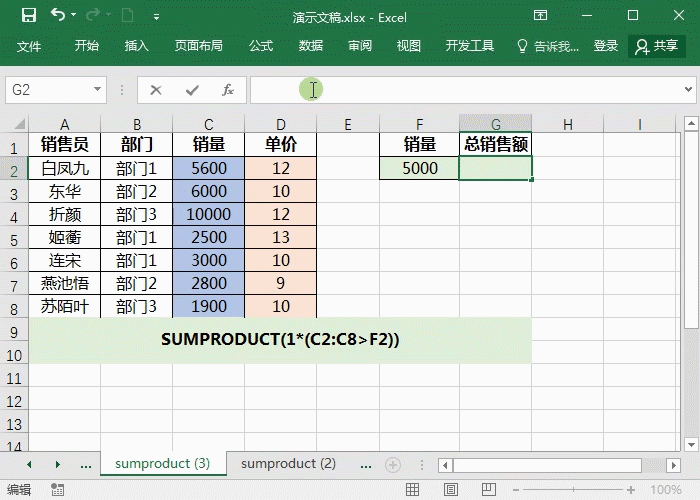
Task: Switch to the sumproduct (2) sheet tab
Action: coord(288,464)
